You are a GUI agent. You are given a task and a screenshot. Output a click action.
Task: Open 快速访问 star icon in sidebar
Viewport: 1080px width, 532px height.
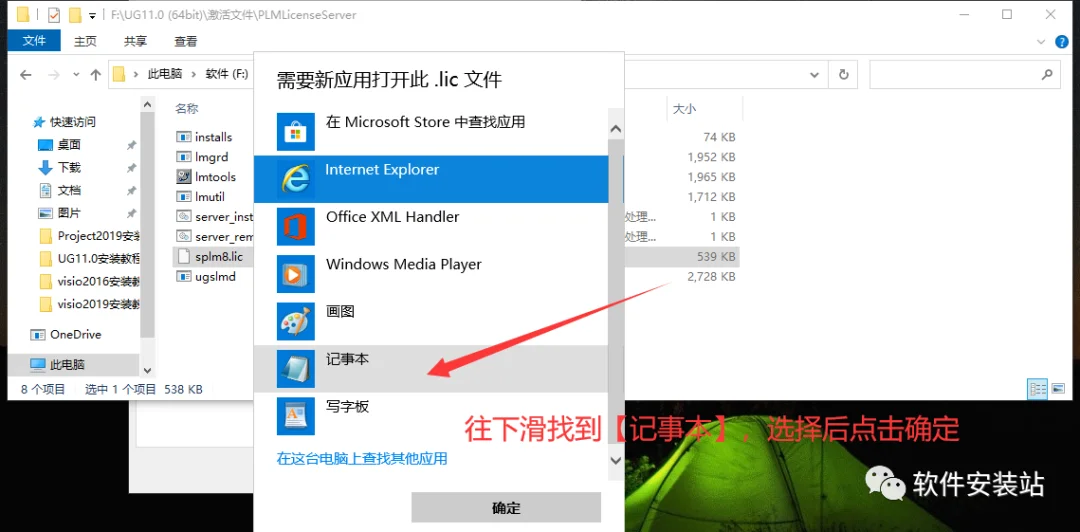click(x=39, y=122)
